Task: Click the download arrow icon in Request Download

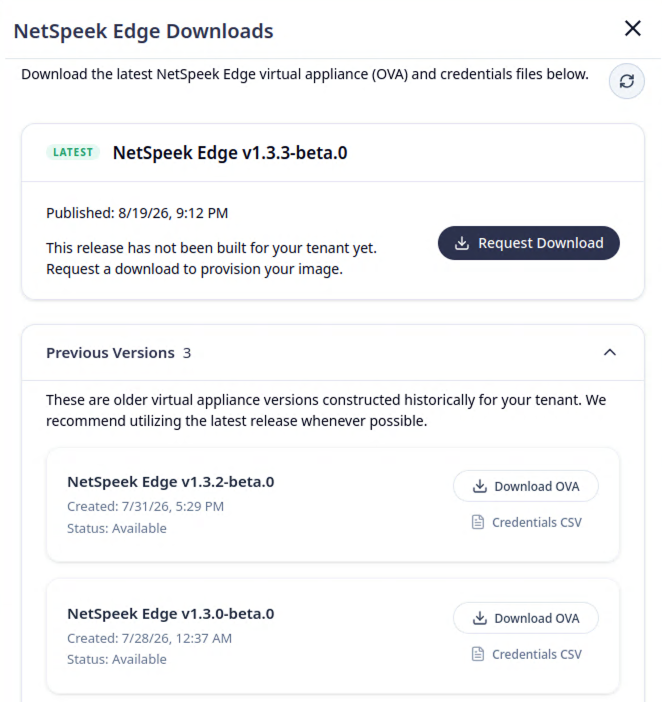Action: point(462,243)
